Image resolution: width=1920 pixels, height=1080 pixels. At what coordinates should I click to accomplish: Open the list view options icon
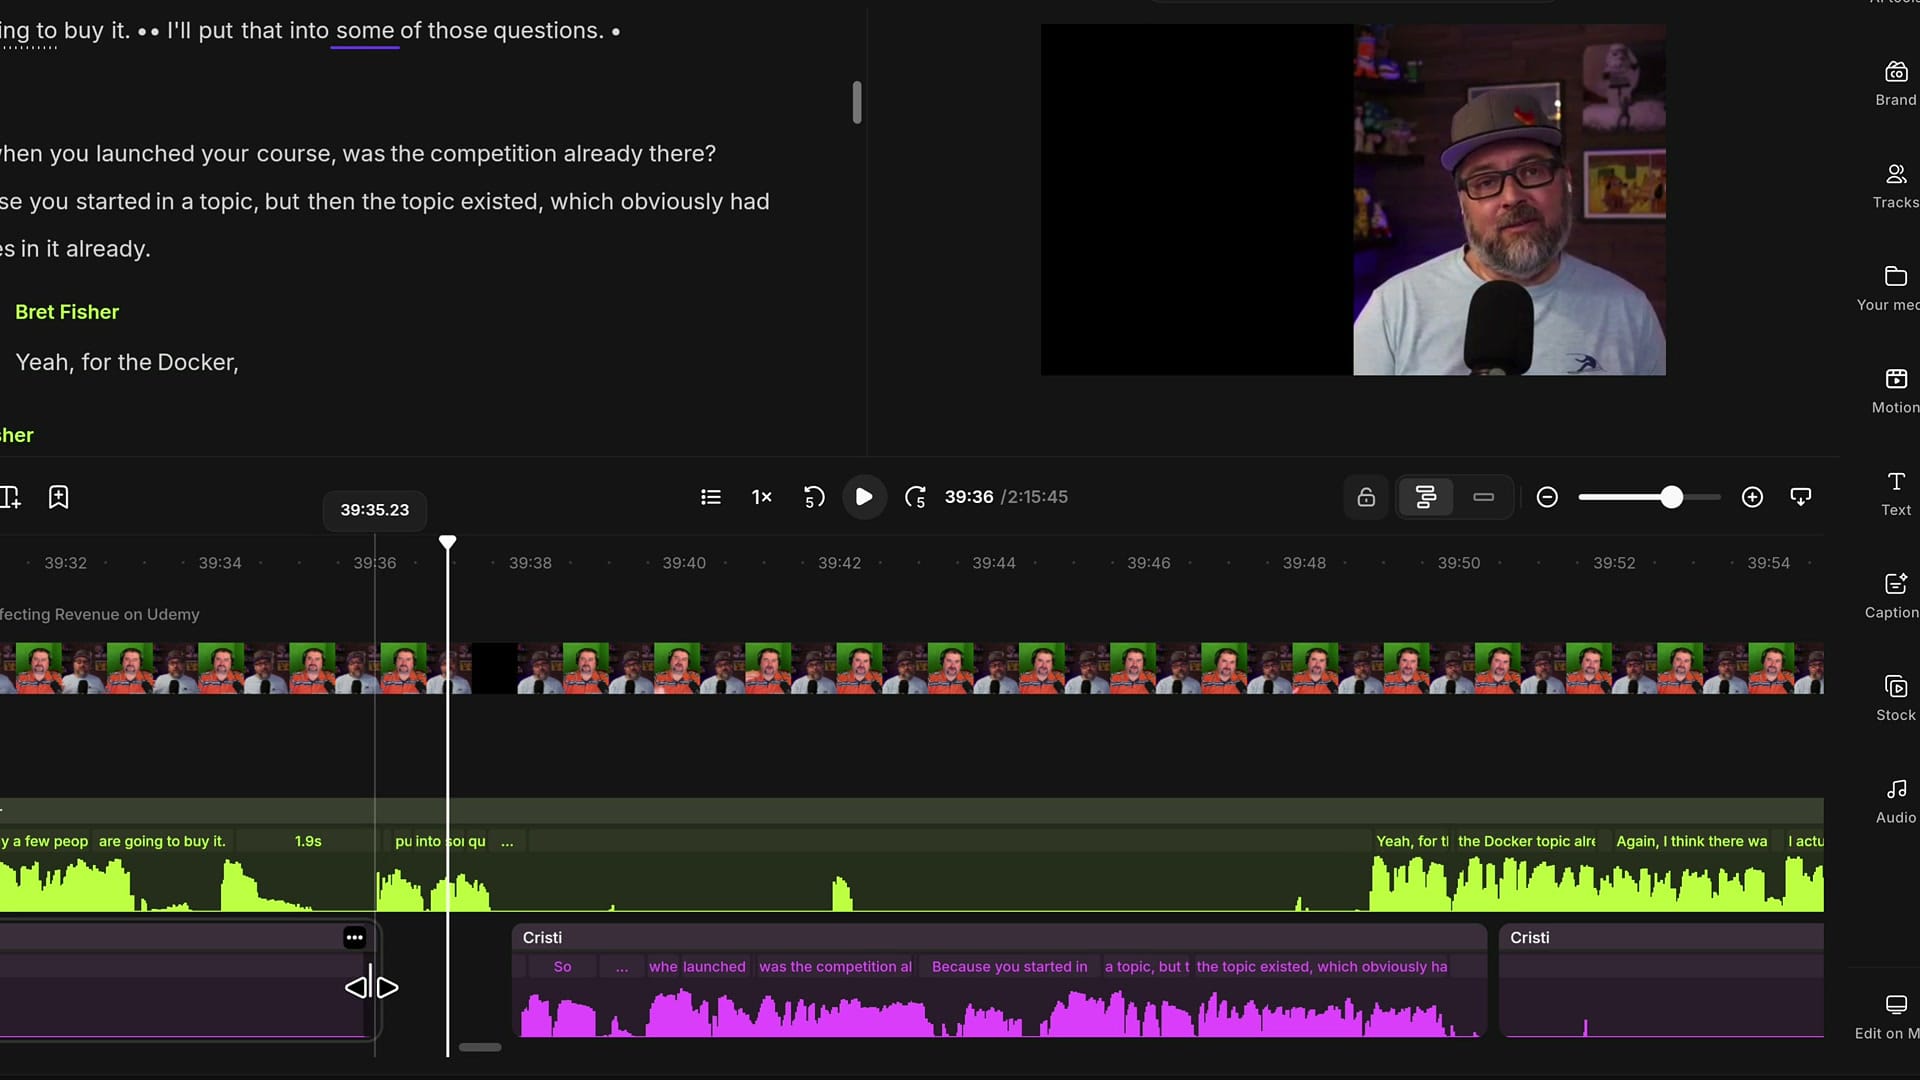point(711,497)
